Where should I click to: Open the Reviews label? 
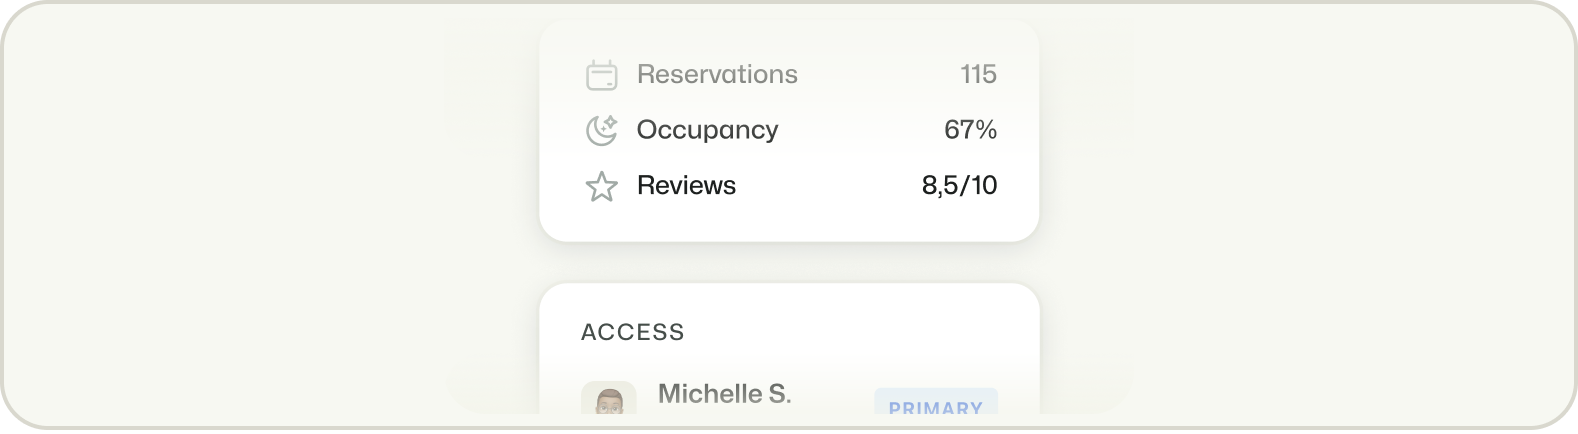pos(686,186)
